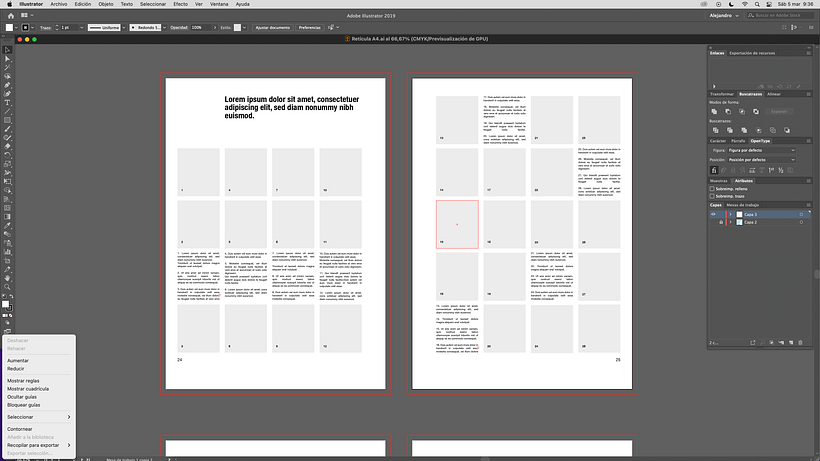Viewport: 820px width, 461px height.
Task: Select the Free Transform tool
Action: coord(7,182)
